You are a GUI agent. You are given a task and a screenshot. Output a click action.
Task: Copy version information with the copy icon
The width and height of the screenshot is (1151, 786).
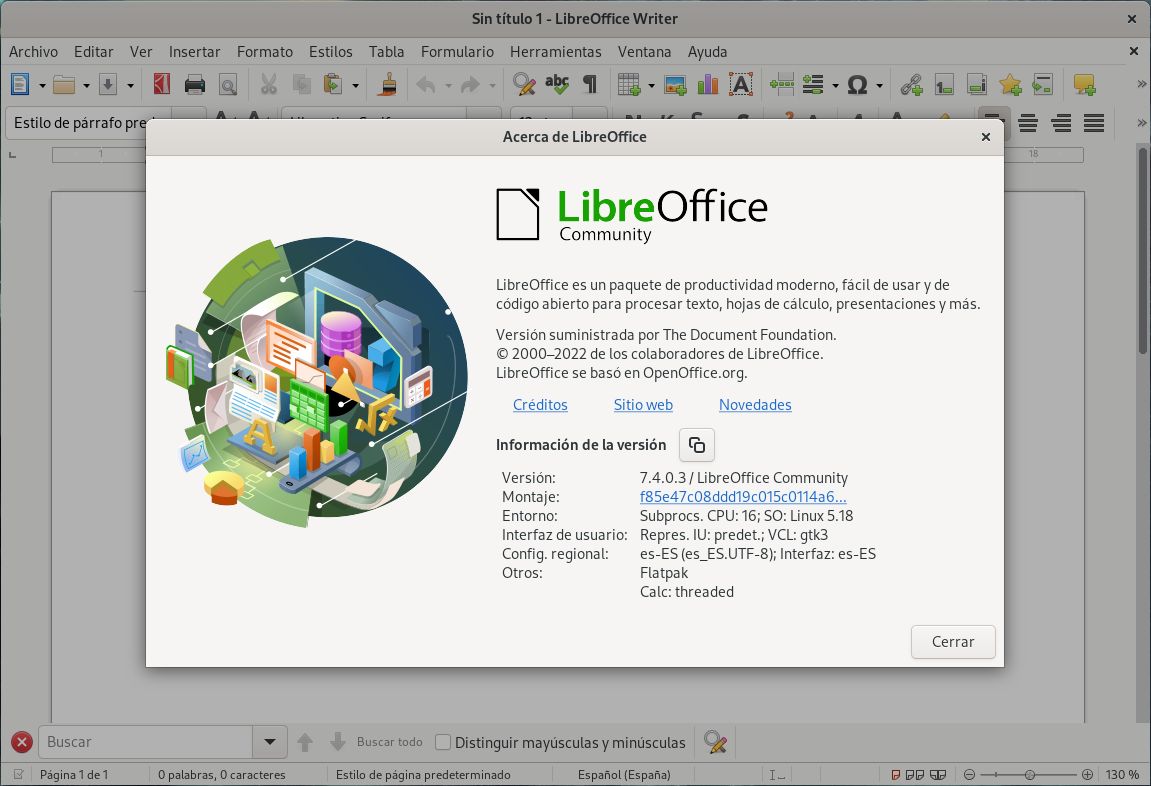click(x=697, y=445)
